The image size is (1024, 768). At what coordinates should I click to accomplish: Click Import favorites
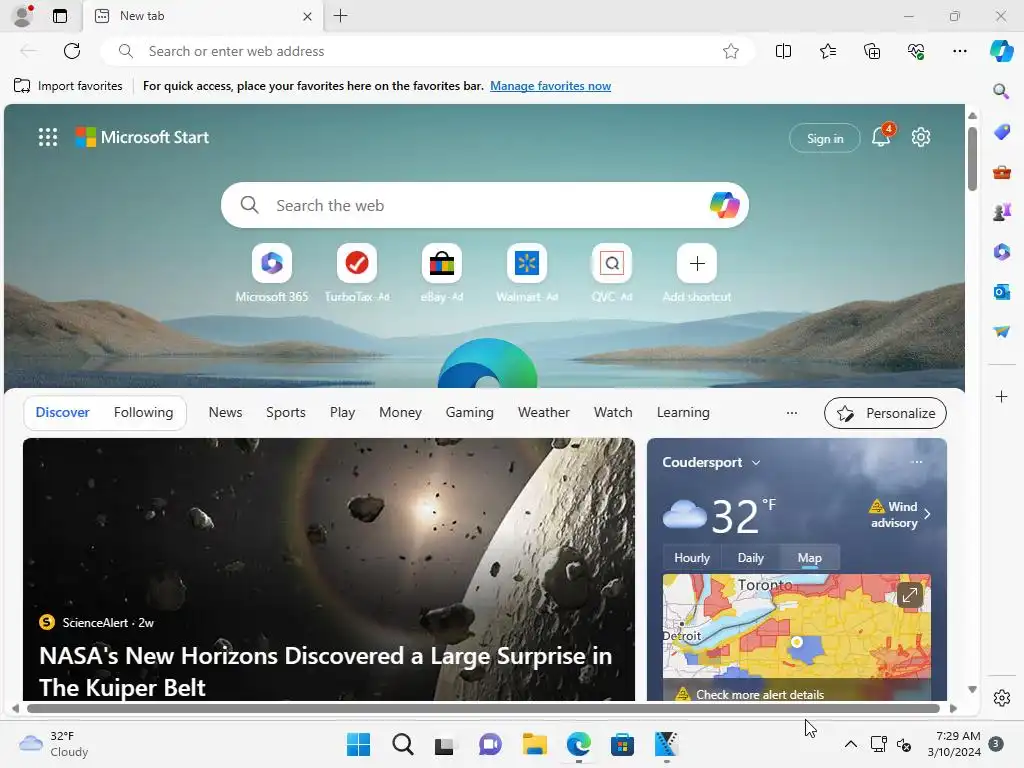tap(68, 86)
